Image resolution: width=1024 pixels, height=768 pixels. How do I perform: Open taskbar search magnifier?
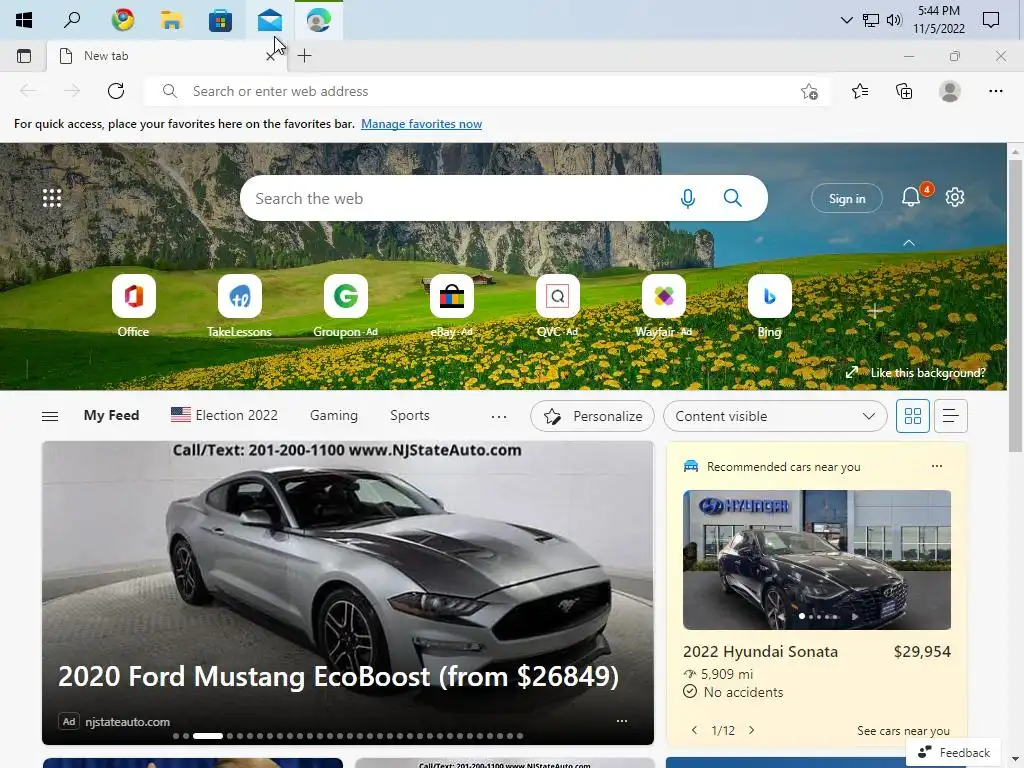[72, 20]
